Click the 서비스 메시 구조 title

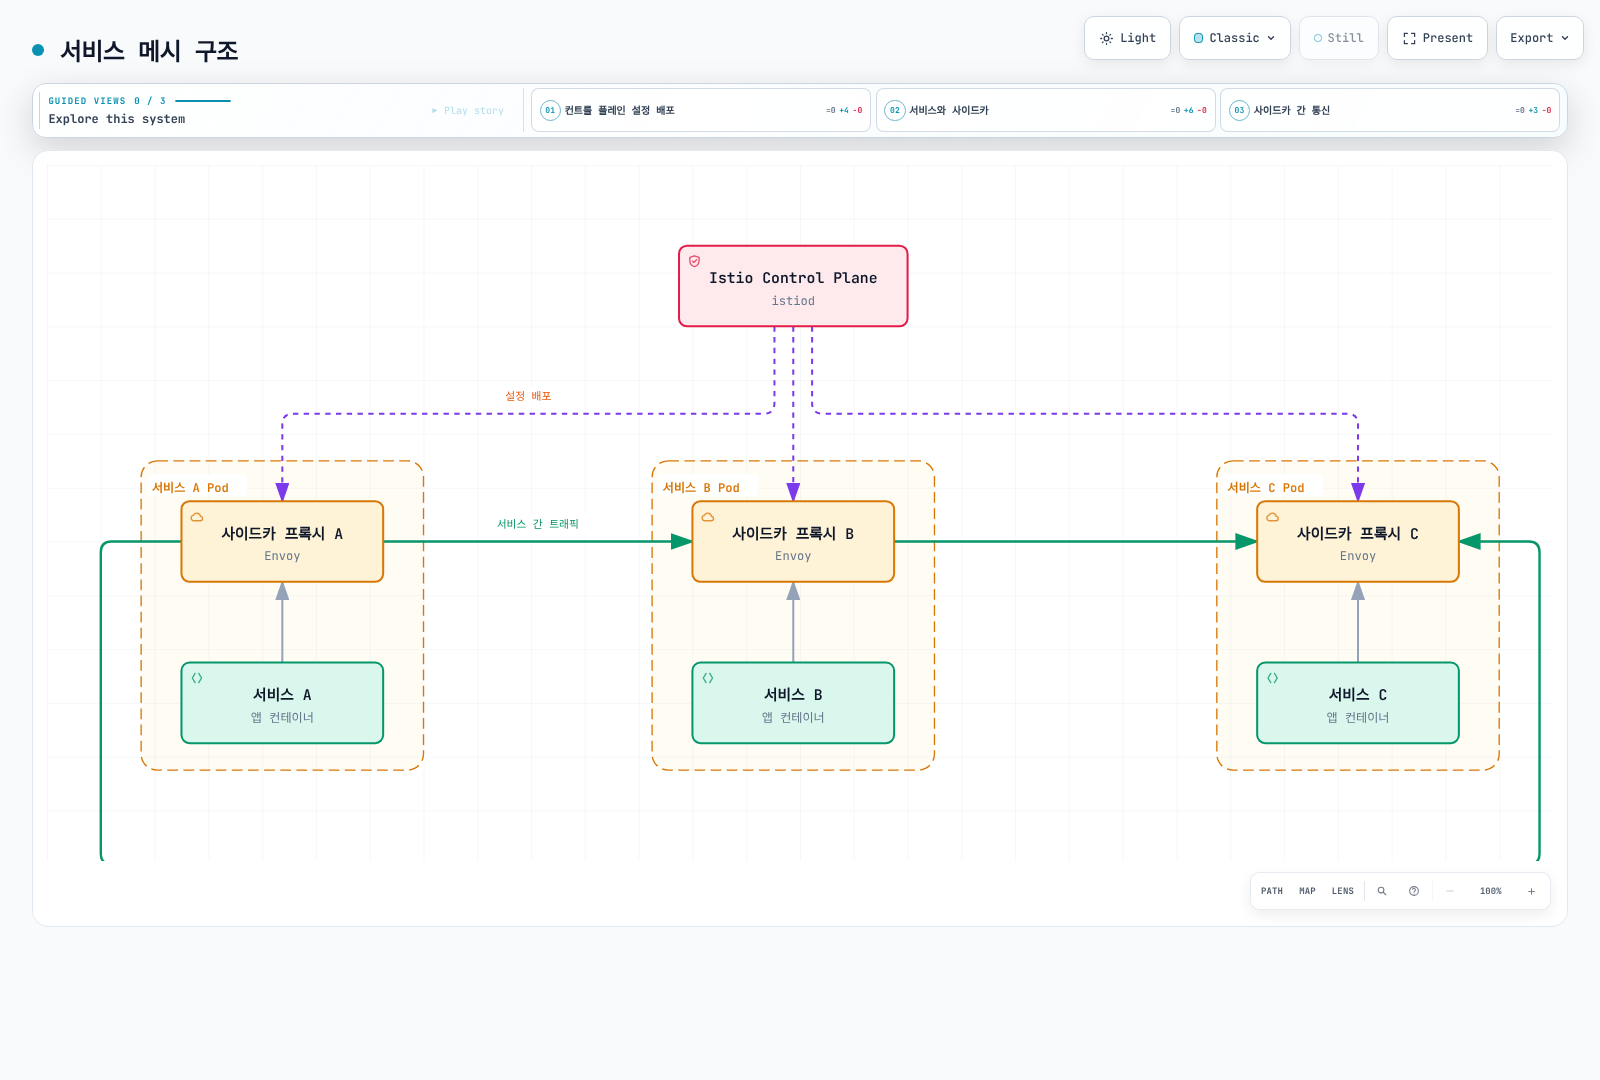(x=149, y=50)
